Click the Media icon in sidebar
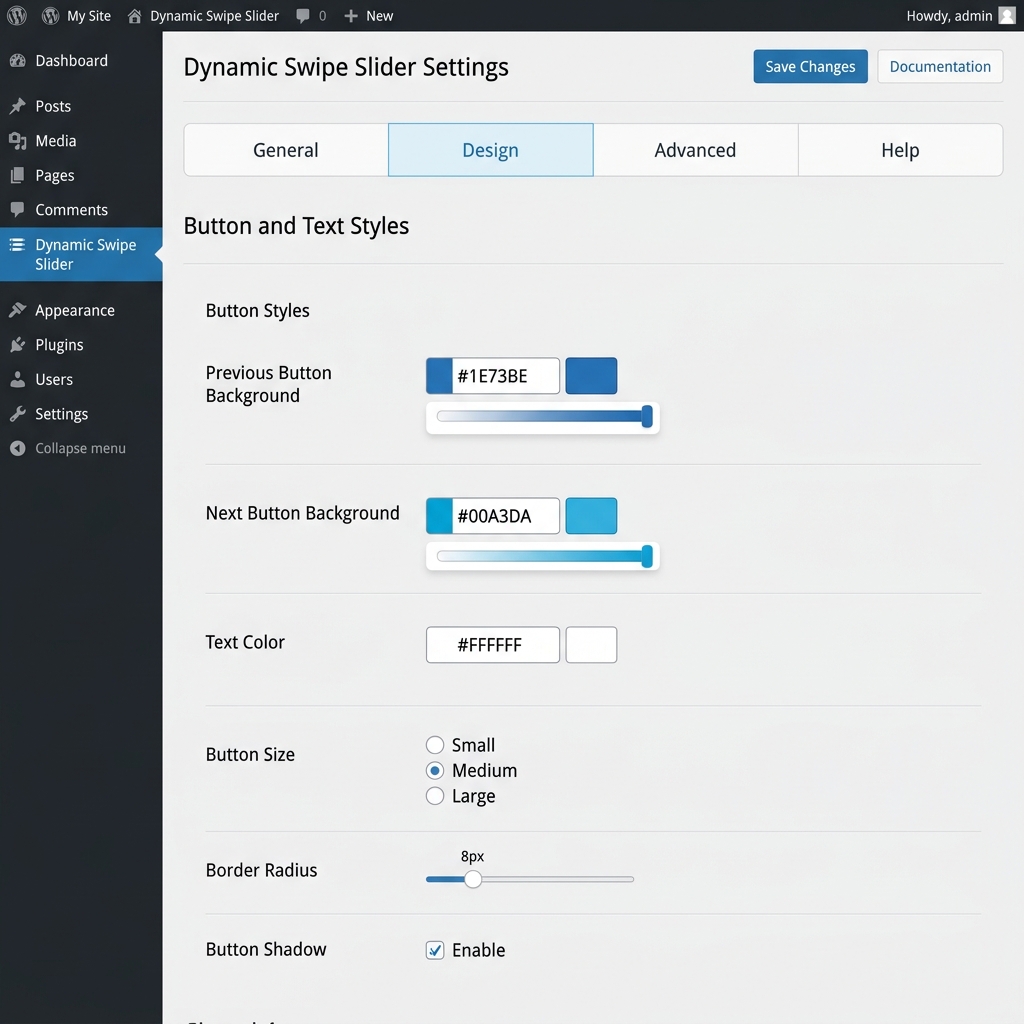The image size is (1024, 1024). click(x=18, y=140)
